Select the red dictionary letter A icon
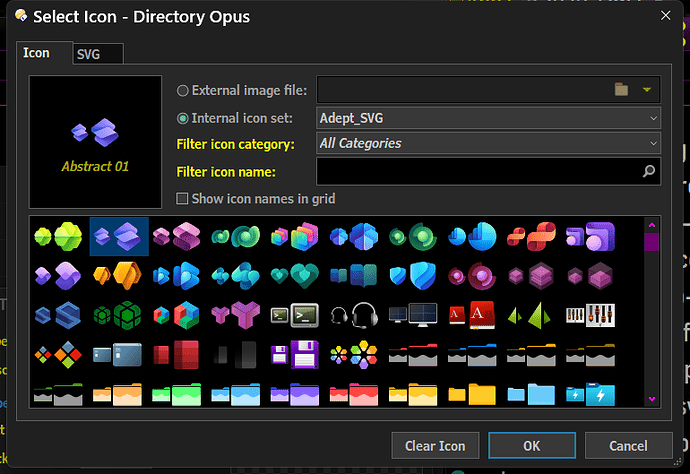690x474 pixels. pyautogui.click(x=472, y=315)
